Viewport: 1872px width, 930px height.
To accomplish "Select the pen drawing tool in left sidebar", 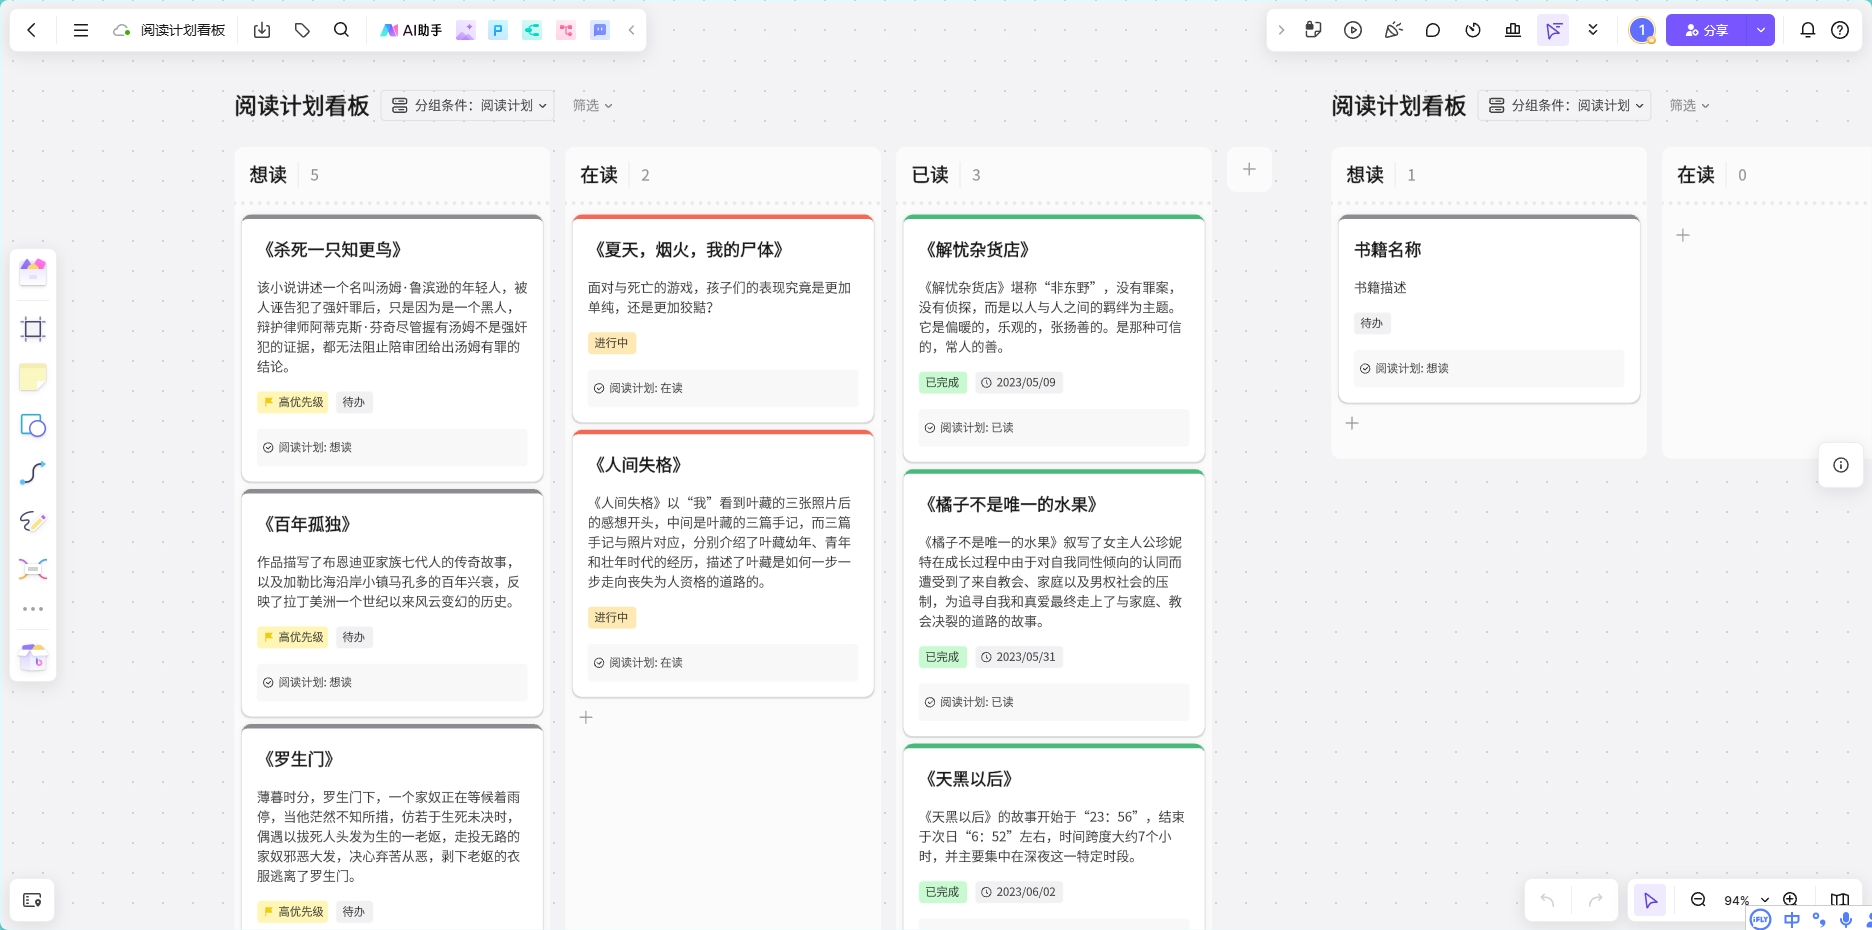I will point(33,521).
